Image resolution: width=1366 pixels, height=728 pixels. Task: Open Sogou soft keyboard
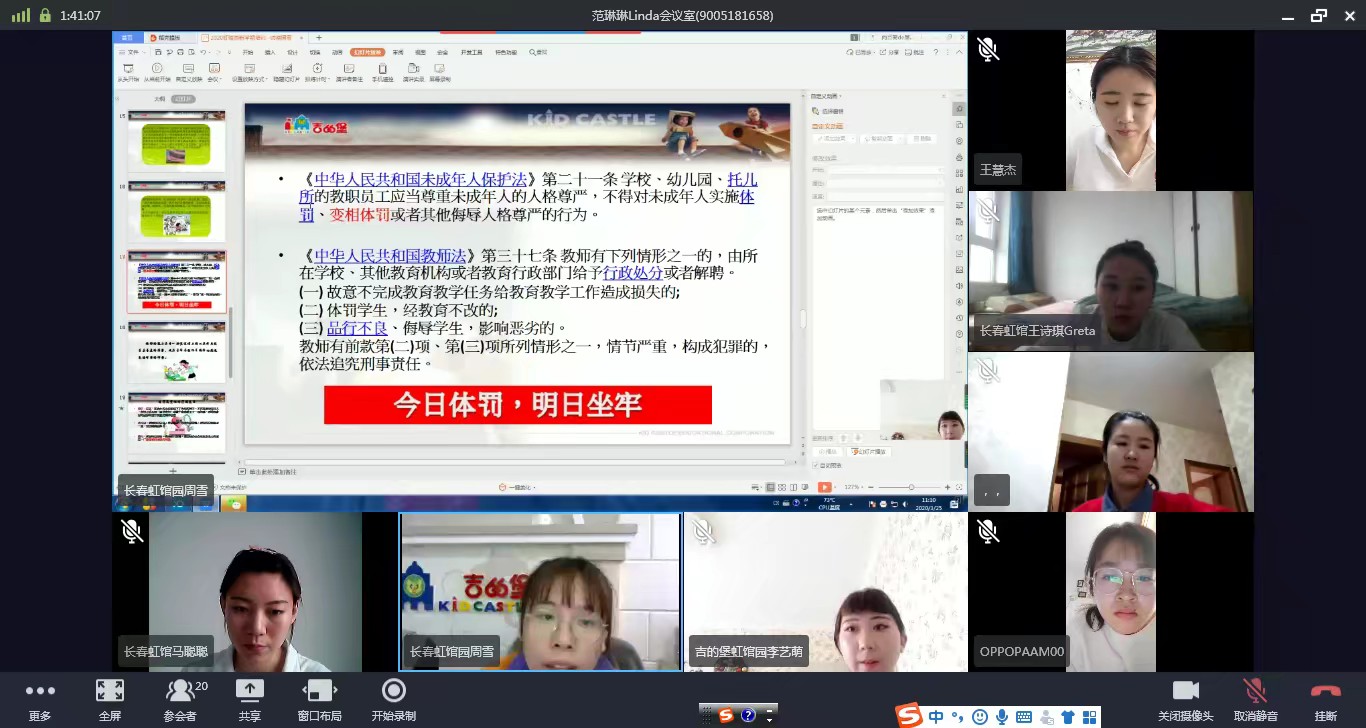tap(1025, 717)
